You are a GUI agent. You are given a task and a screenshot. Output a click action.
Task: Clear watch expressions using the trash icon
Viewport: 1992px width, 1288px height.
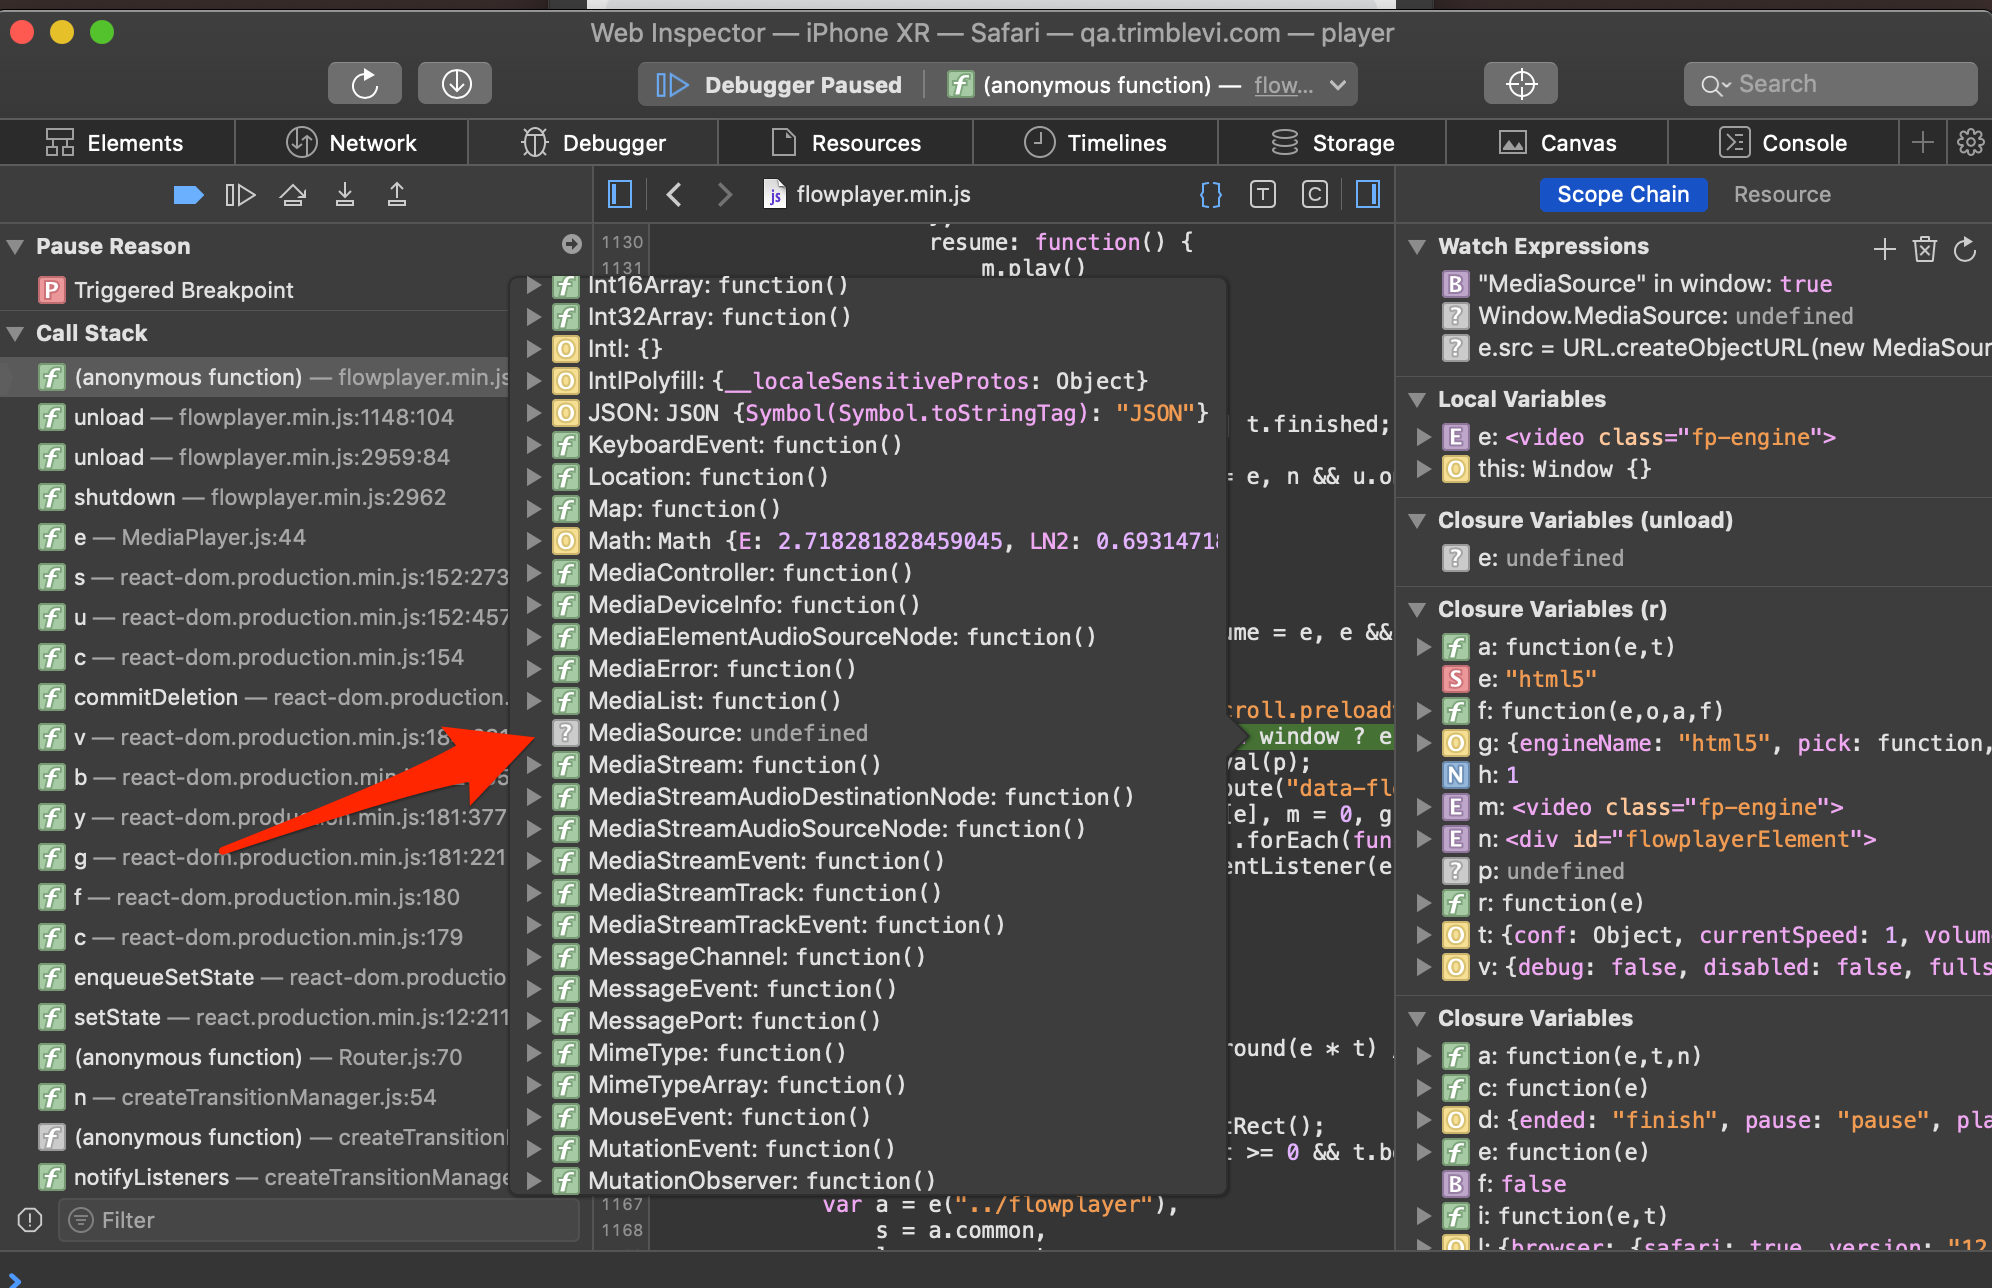(x=1926, y=249)
